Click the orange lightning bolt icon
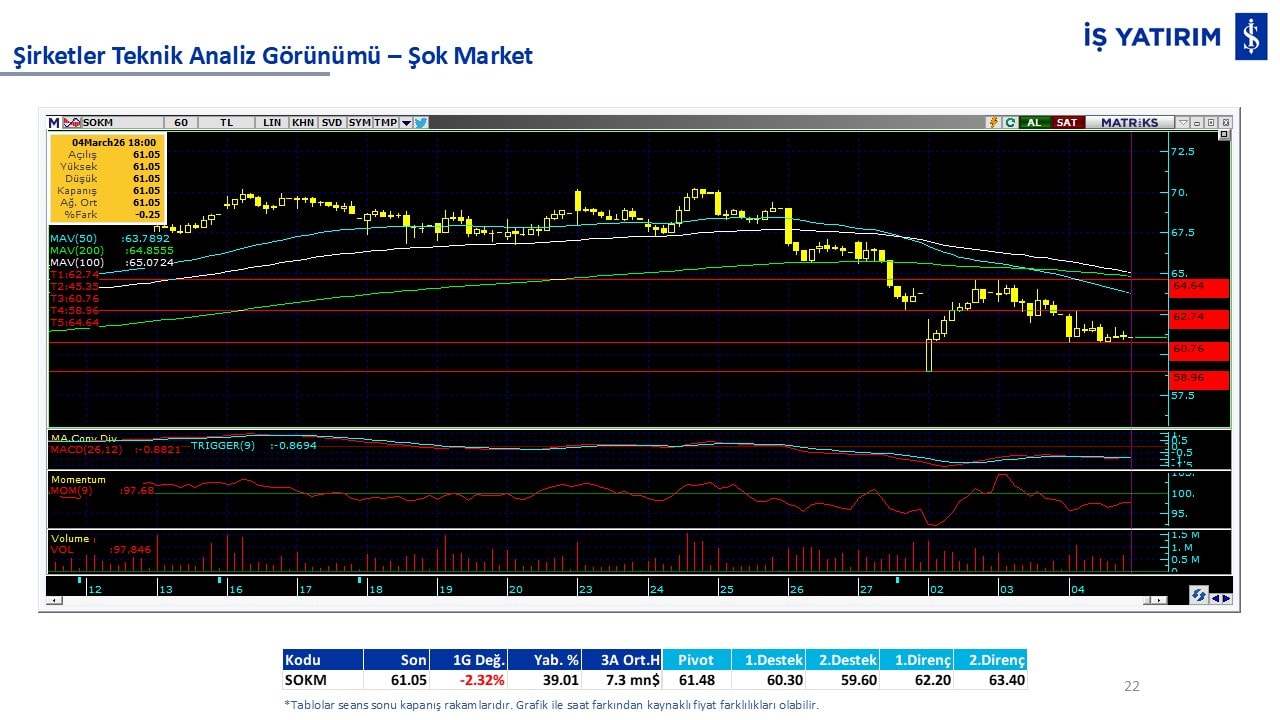Image resolution: width=1280 pixels, height=720 pixels. (993, 122)
